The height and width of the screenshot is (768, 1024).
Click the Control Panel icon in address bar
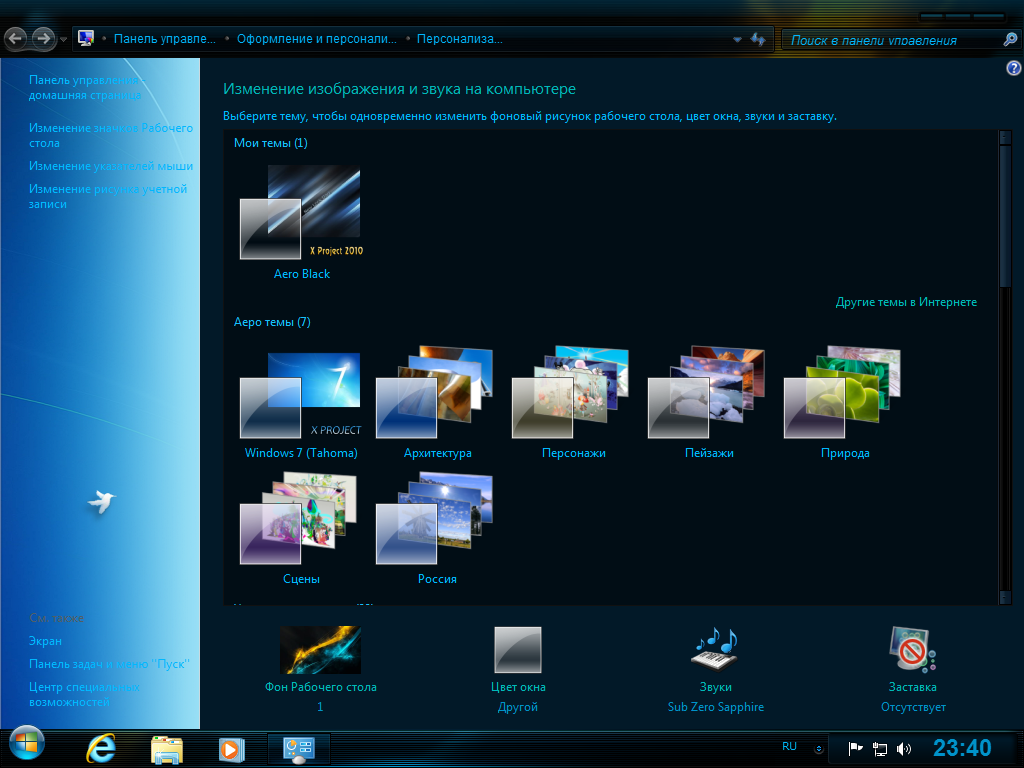tap(86, 39)
